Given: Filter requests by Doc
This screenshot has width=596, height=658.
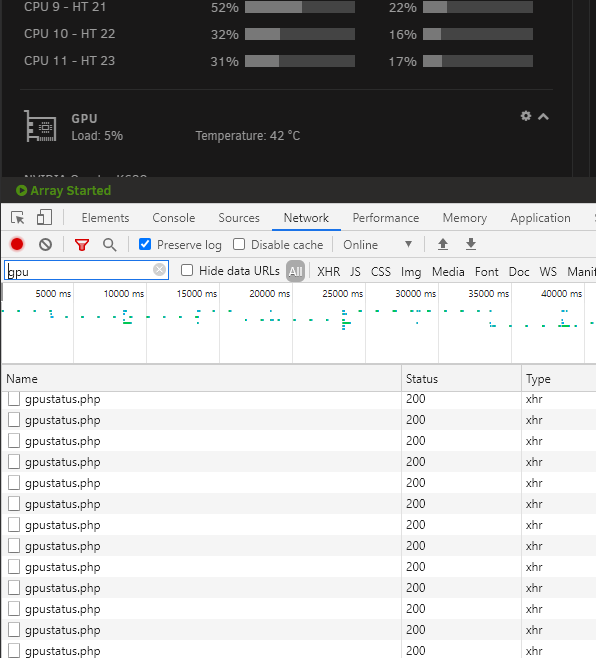Looking at the screenshot, I should point(519,272).
